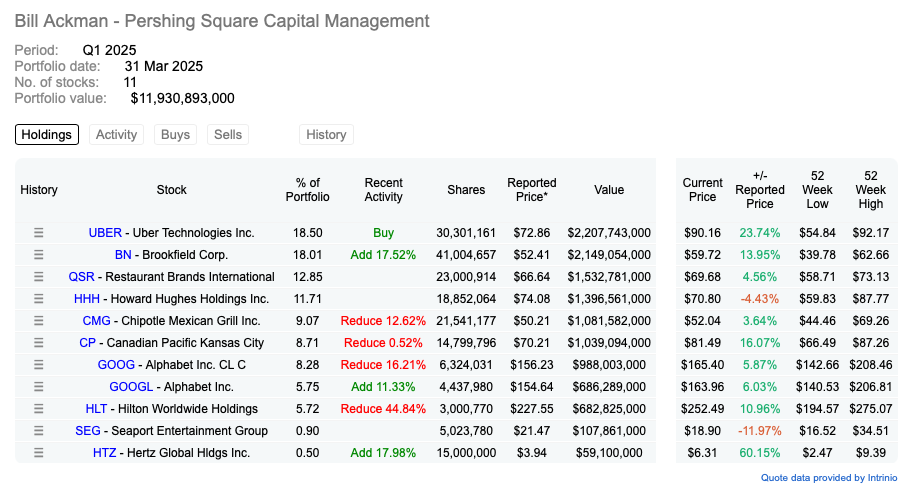Open the CMG ticker link
This screenshot has width=912, height=493.
97,321
